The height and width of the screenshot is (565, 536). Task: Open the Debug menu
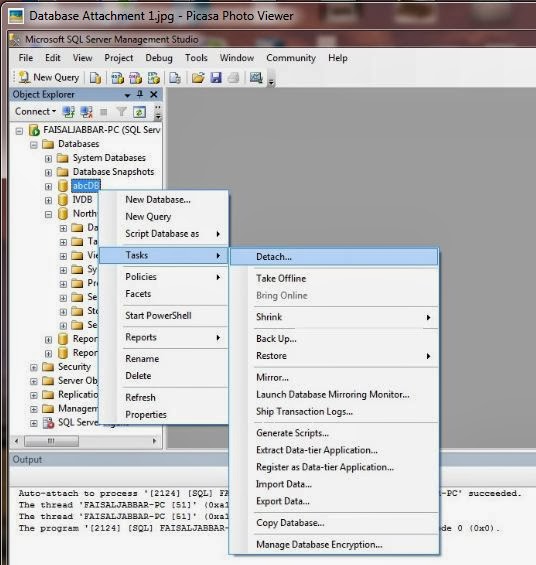point(159,58)
